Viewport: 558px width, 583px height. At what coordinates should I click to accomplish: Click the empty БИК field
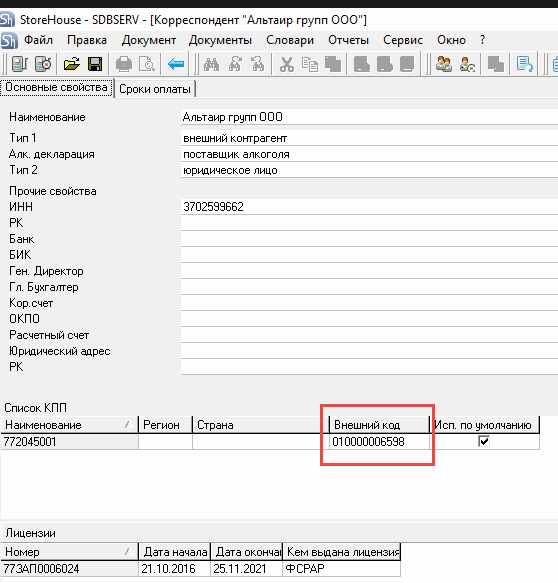tap(369, 254)
